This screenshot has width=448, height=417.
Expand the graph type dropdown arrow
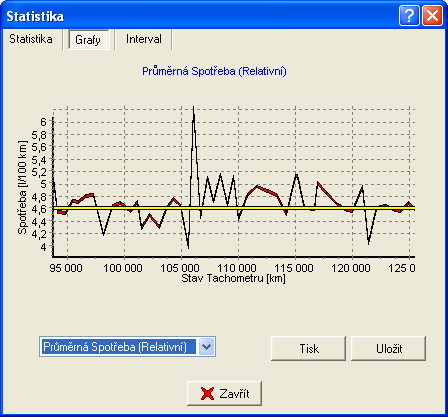coord(207,347)
